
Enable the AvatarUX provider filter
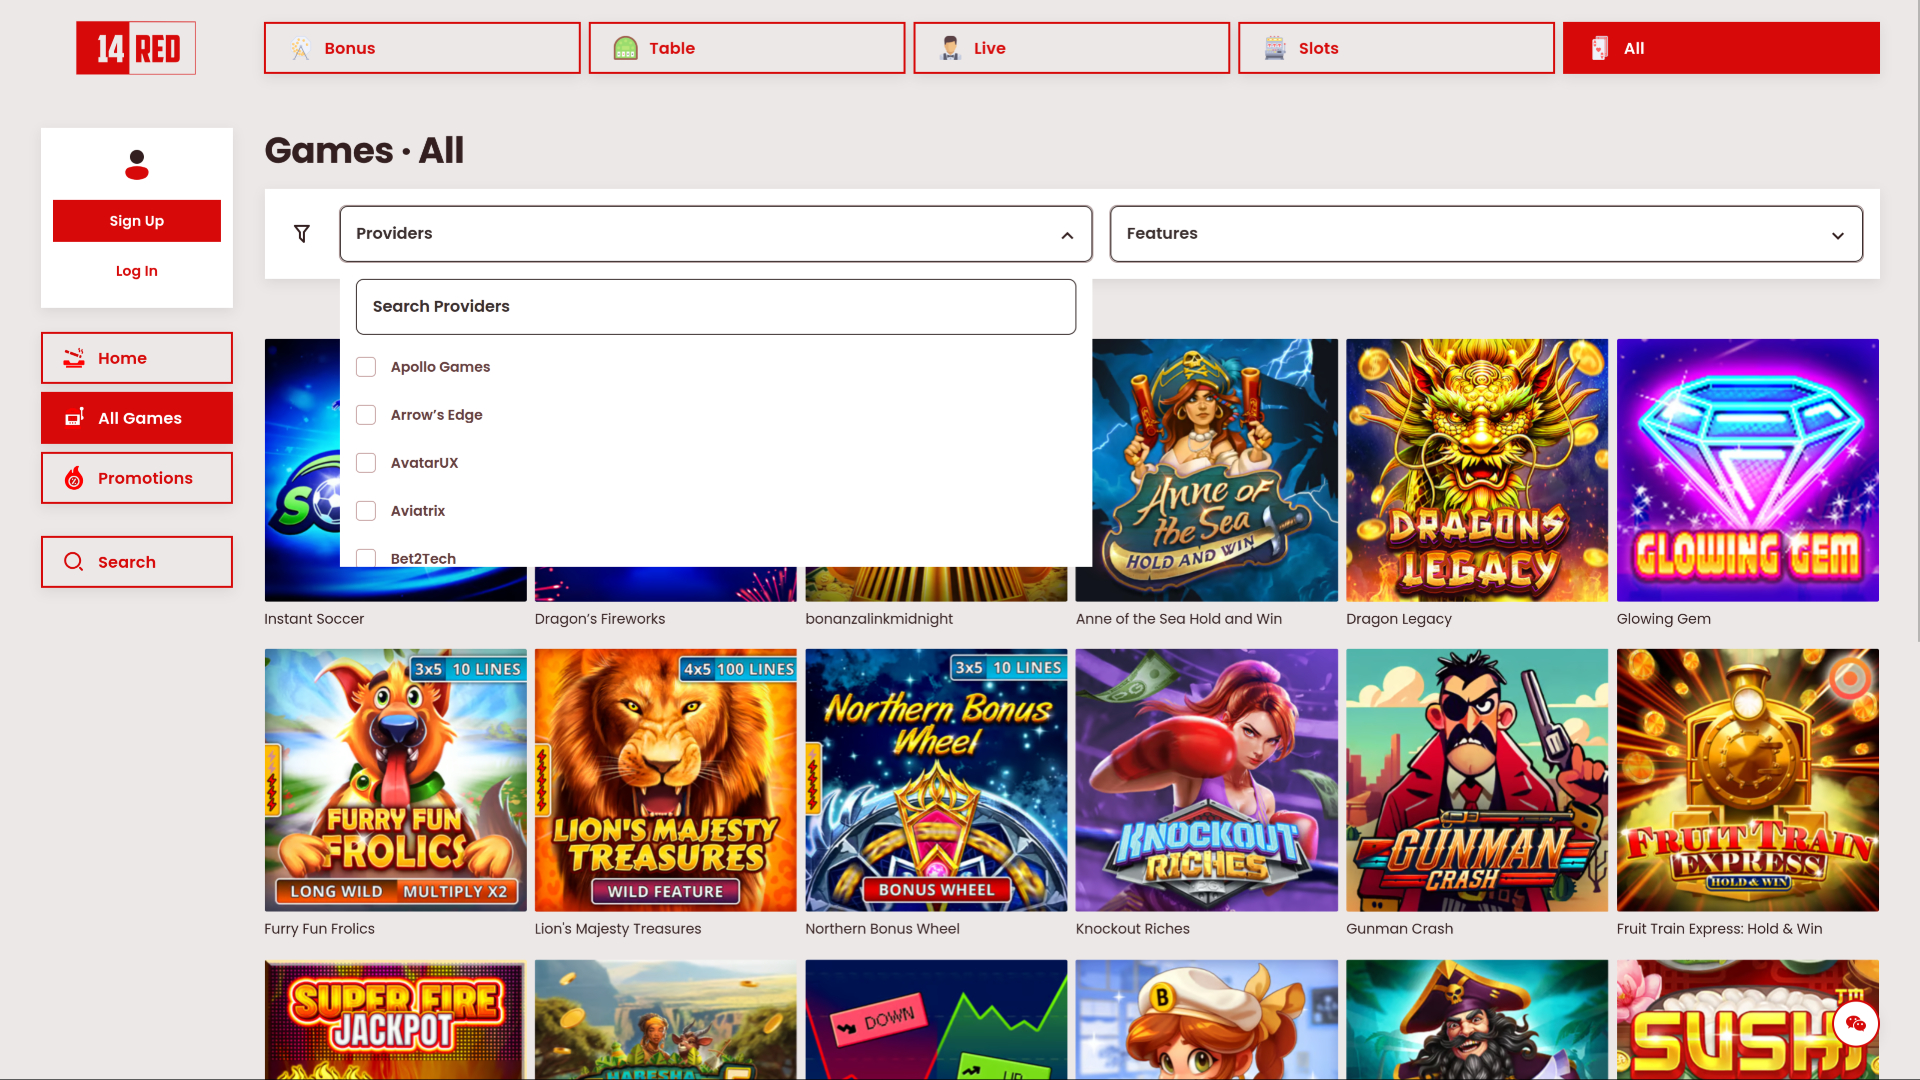pos(366,462)
